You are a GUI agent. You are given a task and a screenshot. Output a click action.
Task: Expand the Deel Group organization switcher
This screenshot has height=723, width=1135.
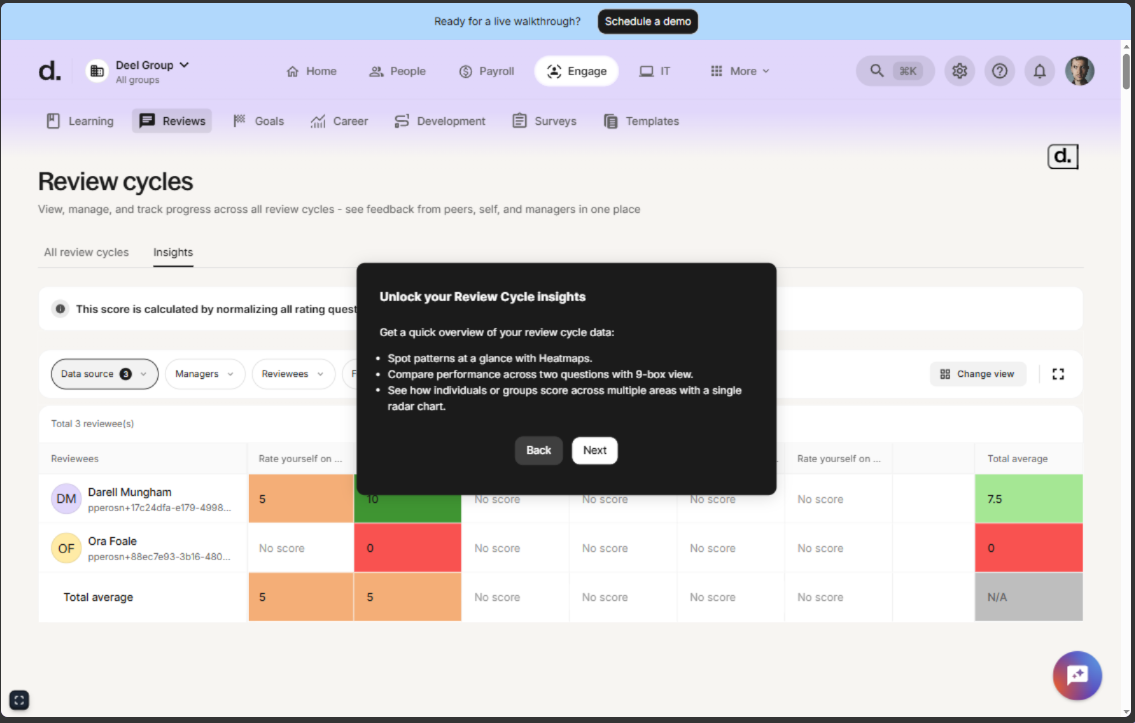tap(139, 71)
